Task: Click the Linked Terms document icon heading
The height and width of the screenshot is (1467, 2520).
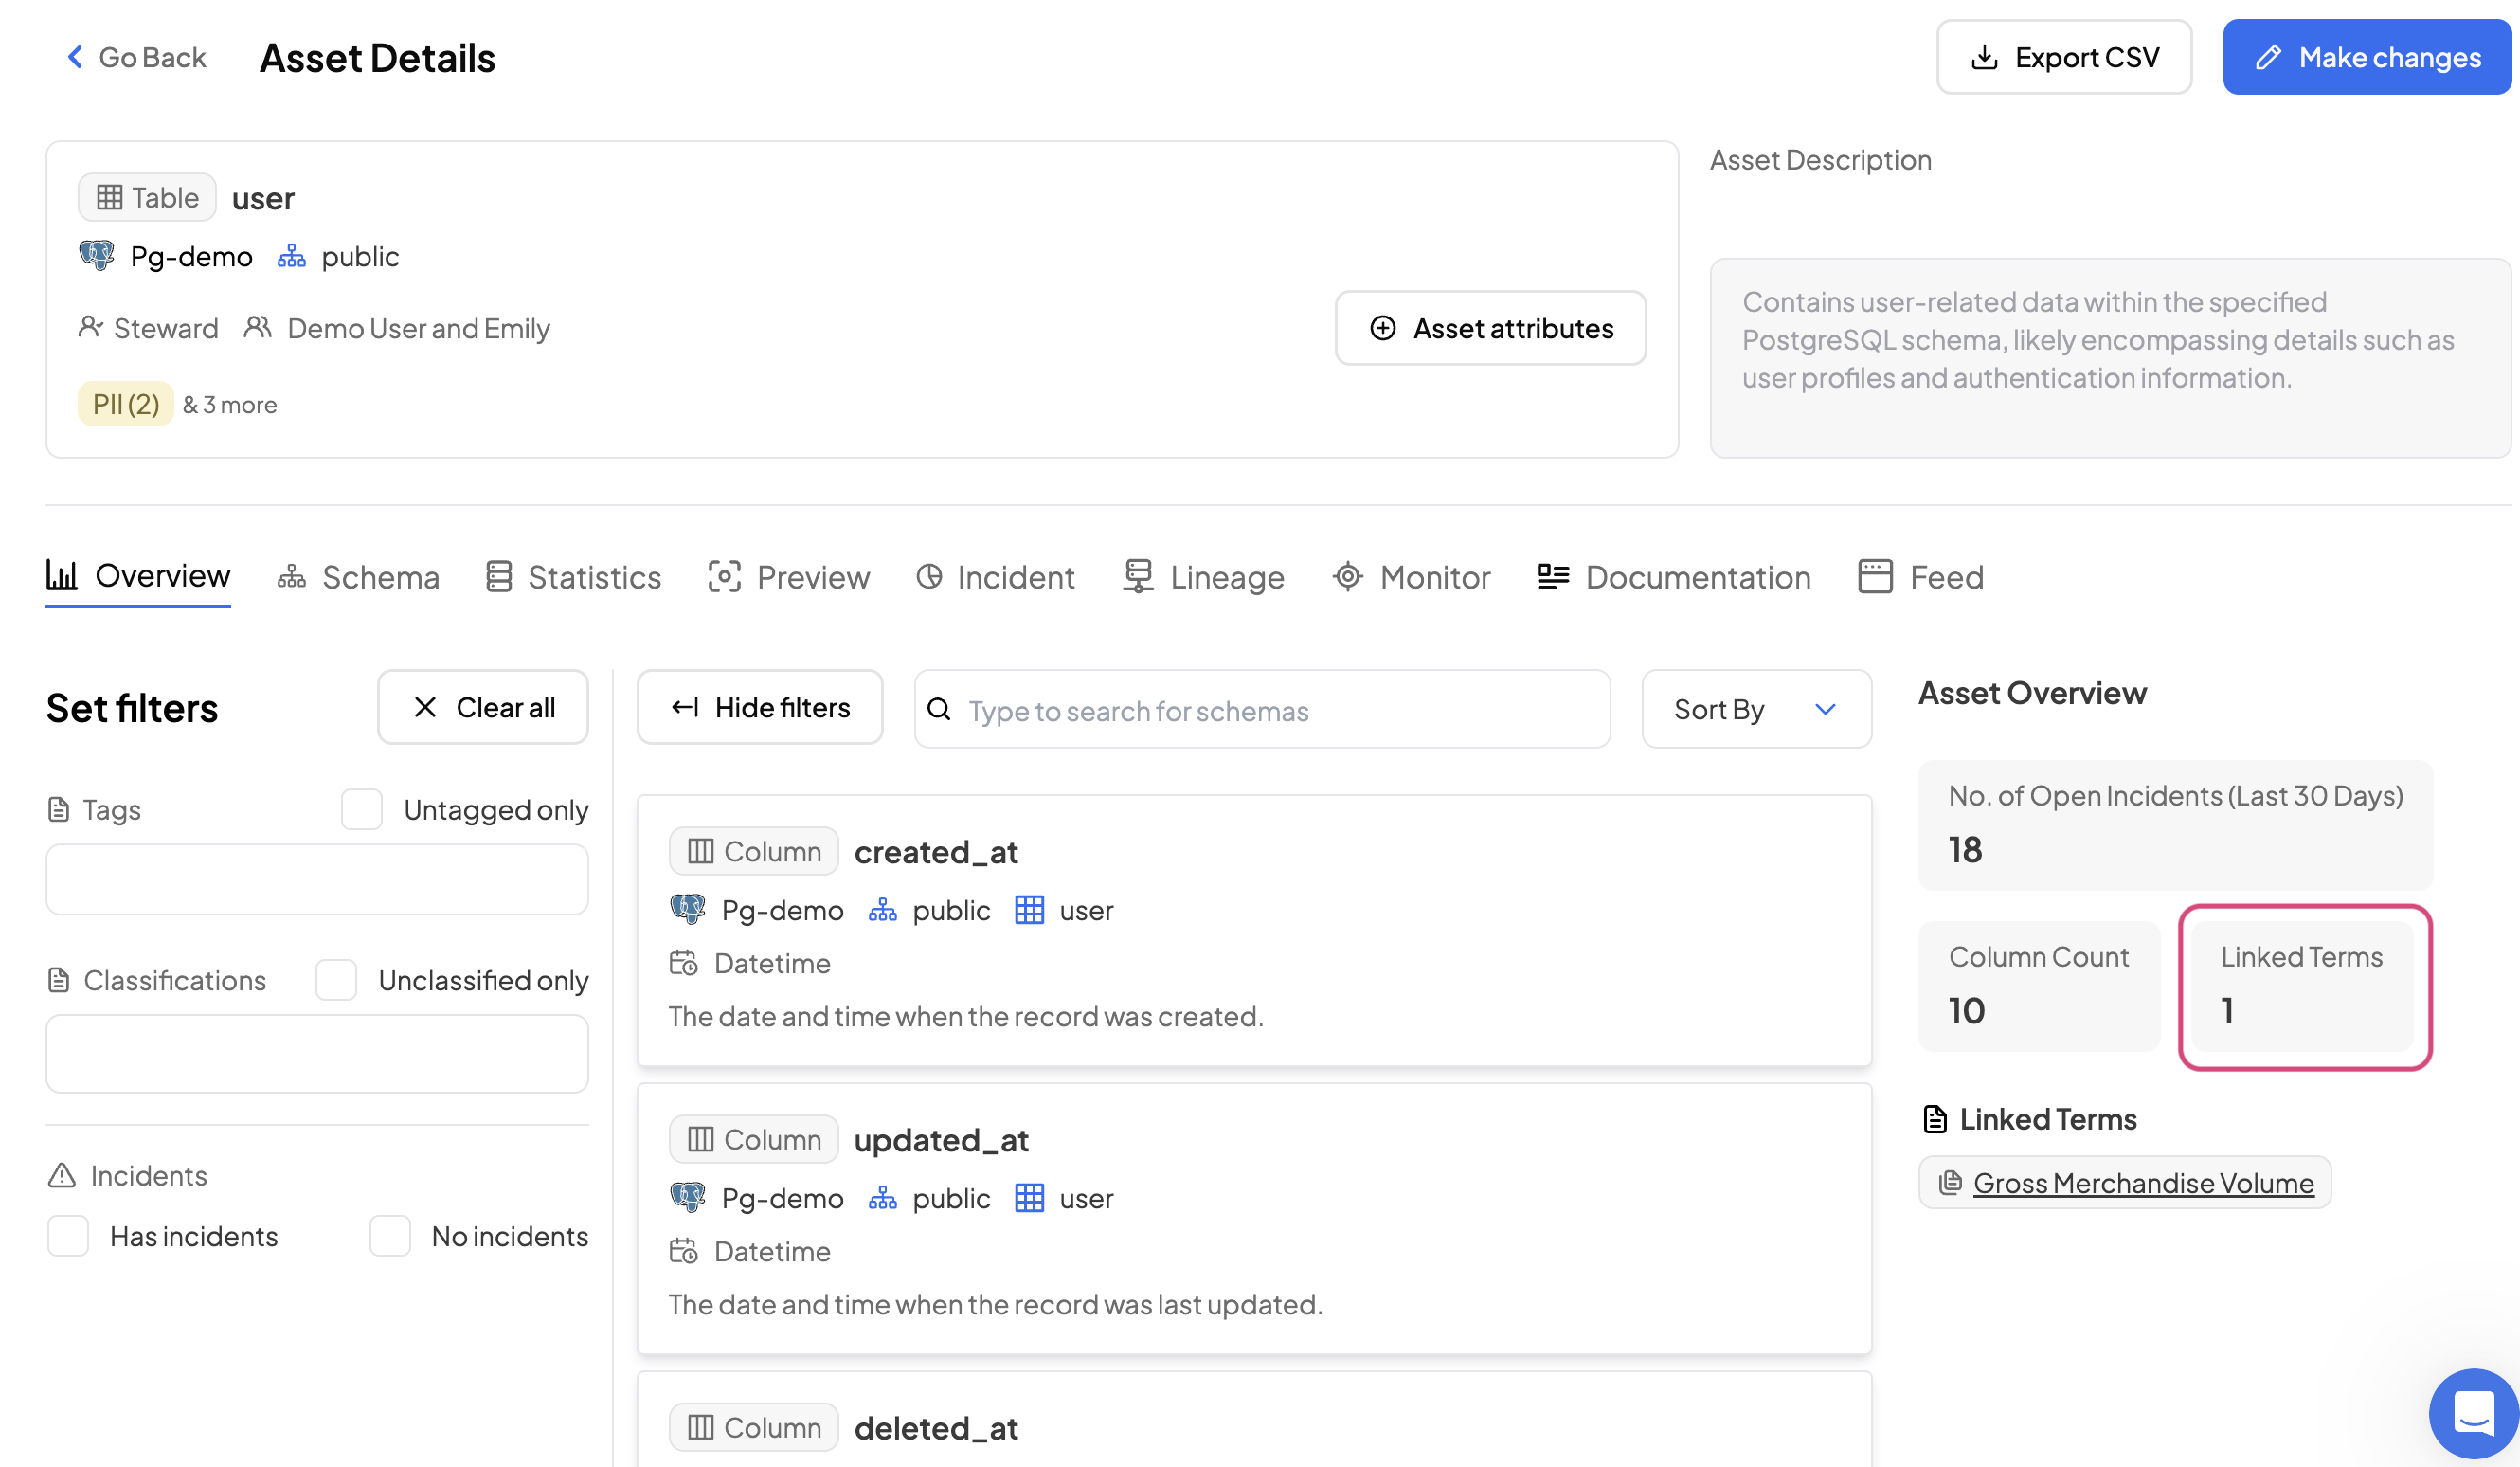Action: coord(1935,1119)
